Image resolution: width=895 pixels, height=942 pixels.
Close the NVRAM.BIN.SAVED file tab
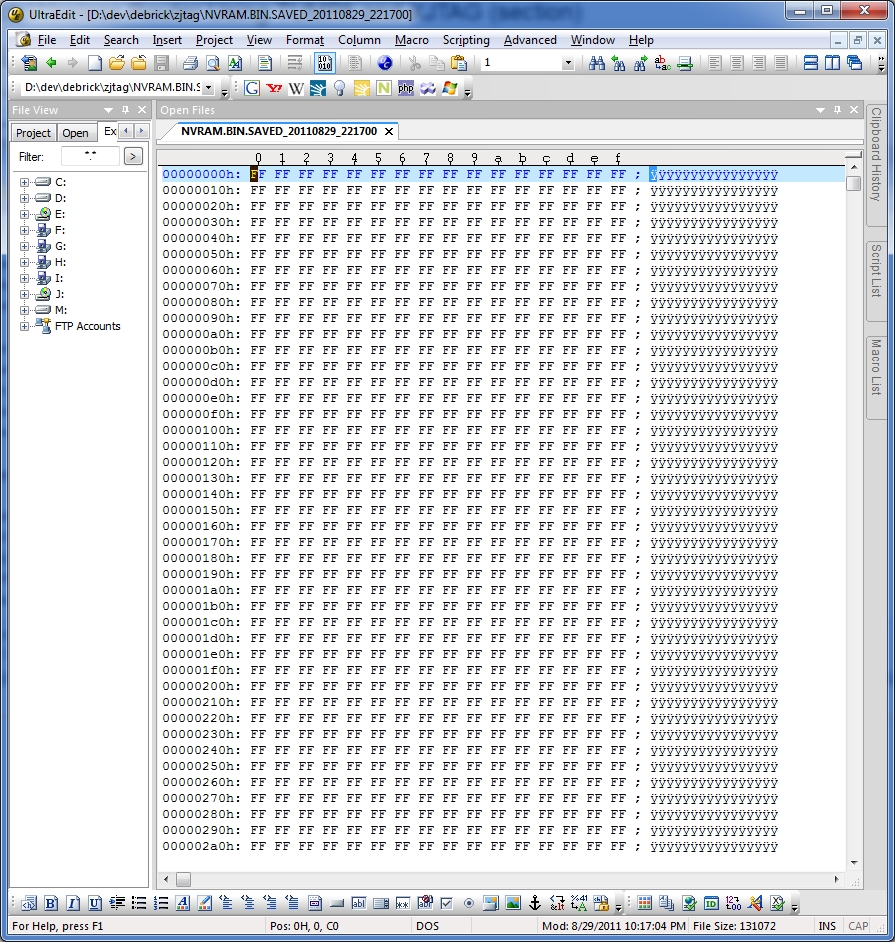click(389, 131)
